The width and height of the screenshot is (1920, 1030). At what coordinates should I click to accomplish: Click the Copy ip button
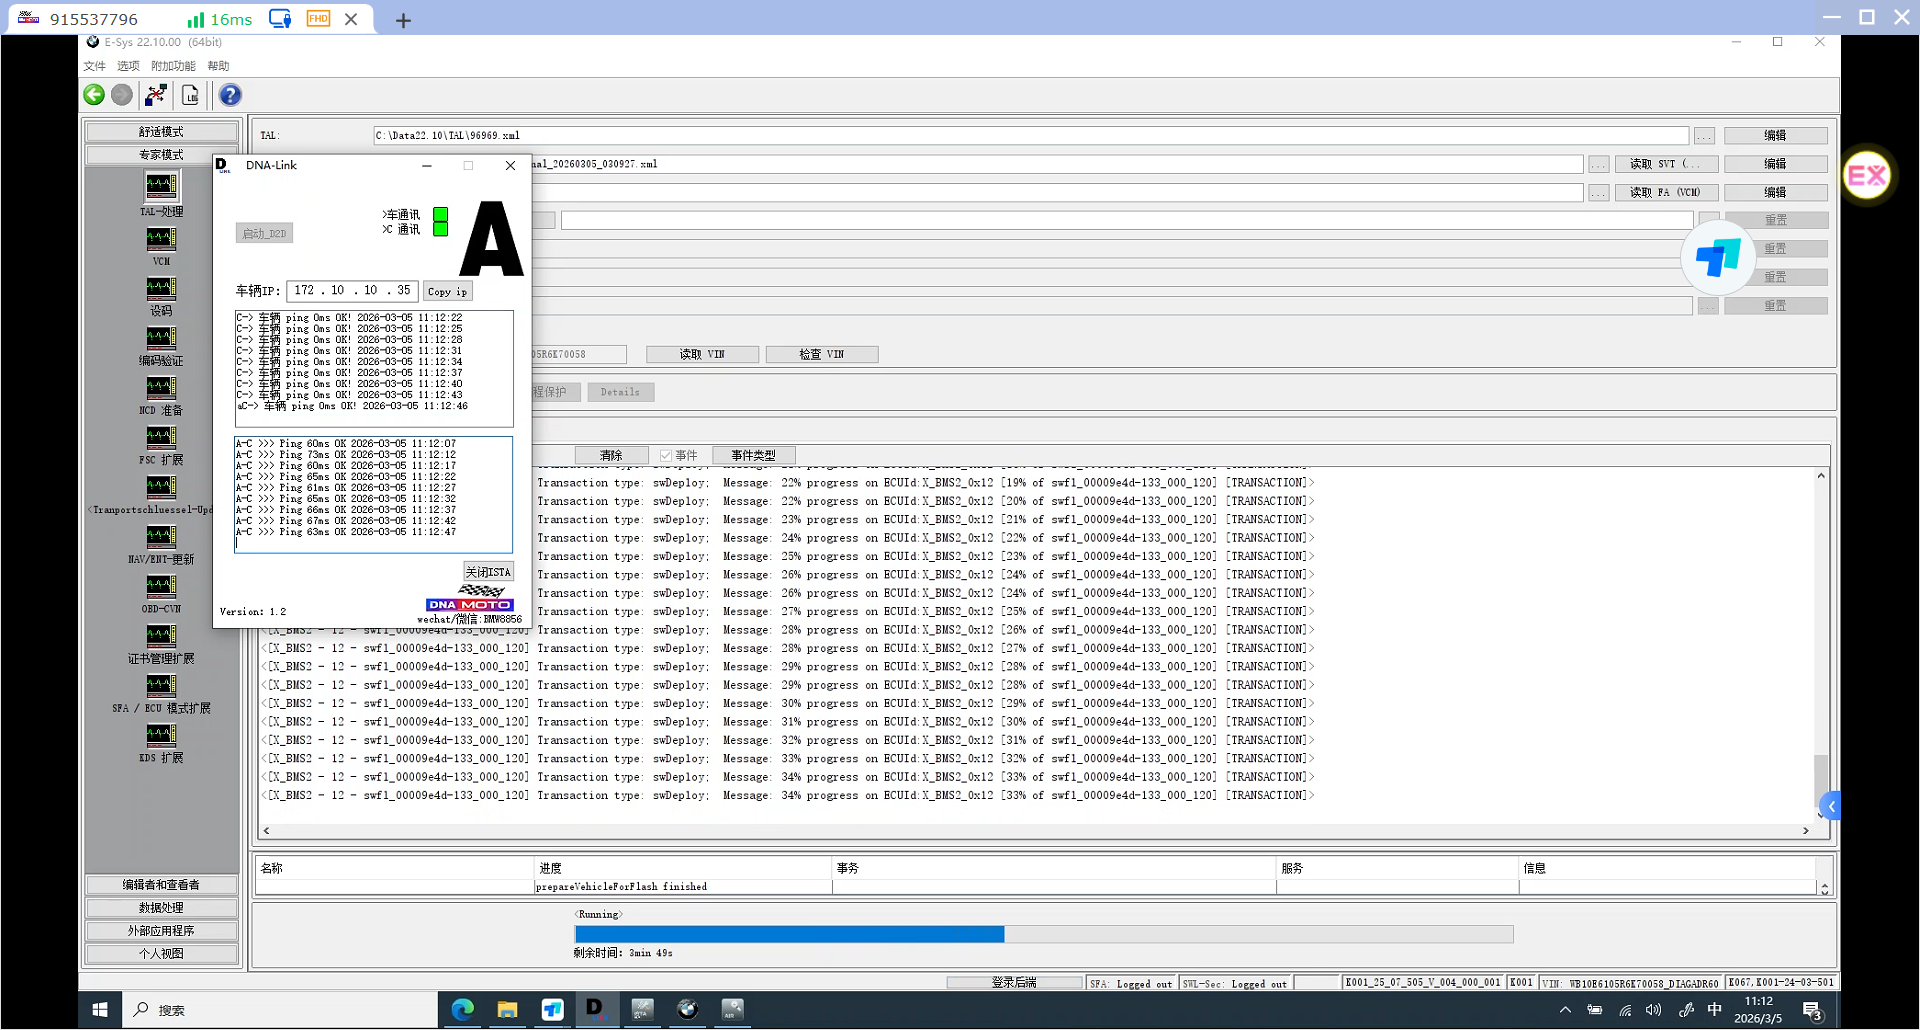tap(447, 292)
